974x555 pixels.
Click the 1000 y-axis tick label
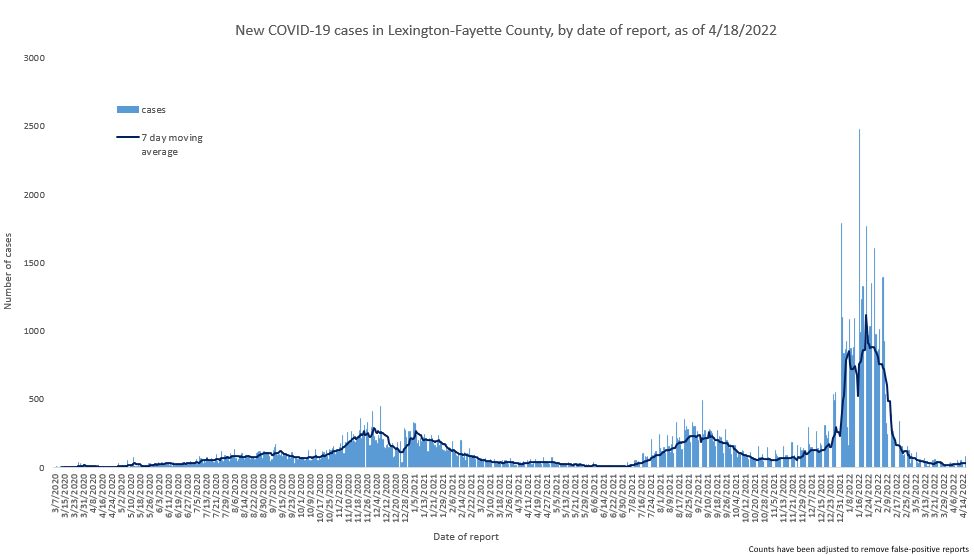35,331
